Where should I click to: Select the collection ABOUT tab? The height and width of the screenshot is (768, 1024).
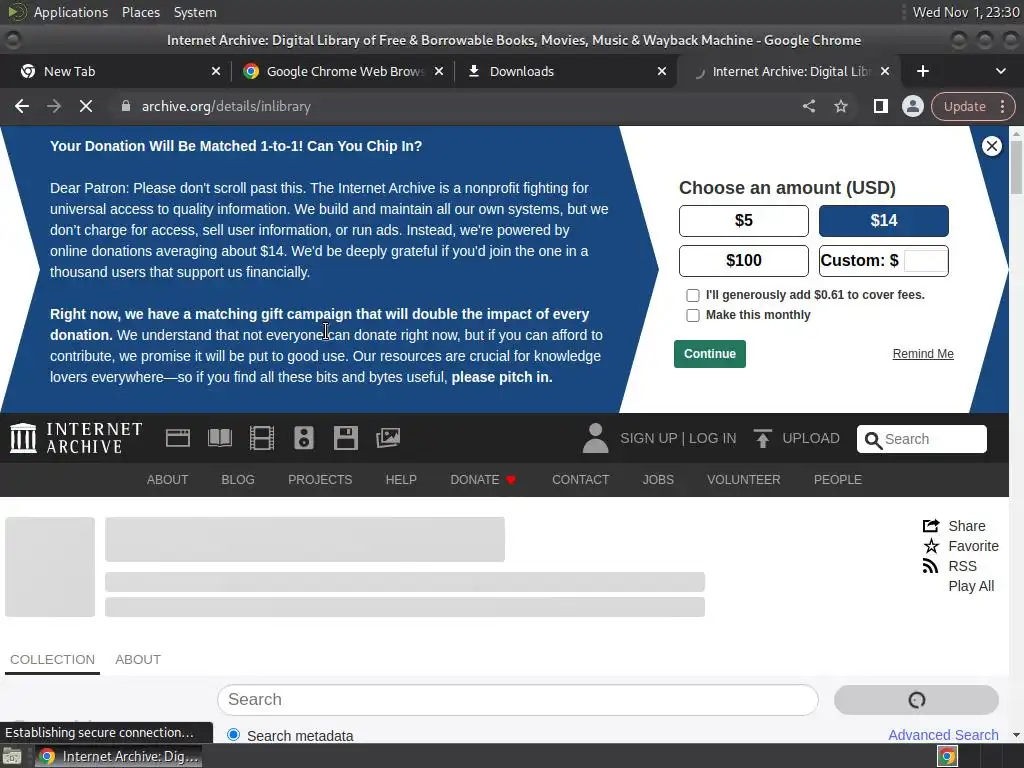138,660
